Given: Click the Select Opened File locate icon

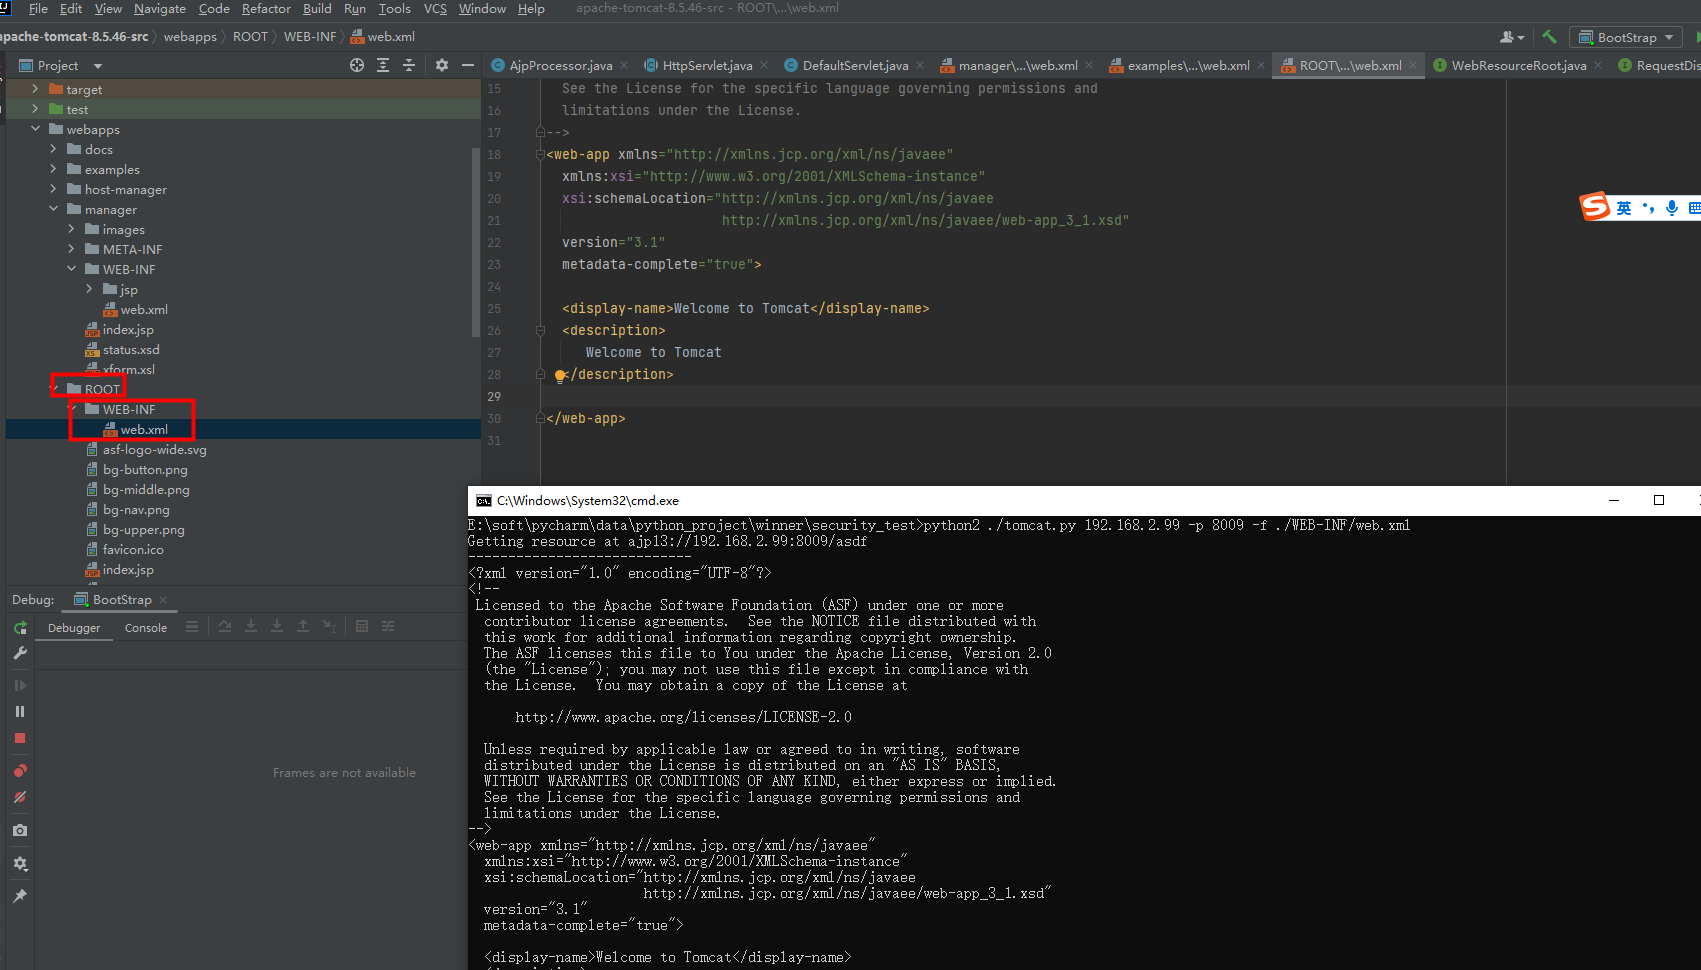Looking at the screenshot, I should coord(357,65).
